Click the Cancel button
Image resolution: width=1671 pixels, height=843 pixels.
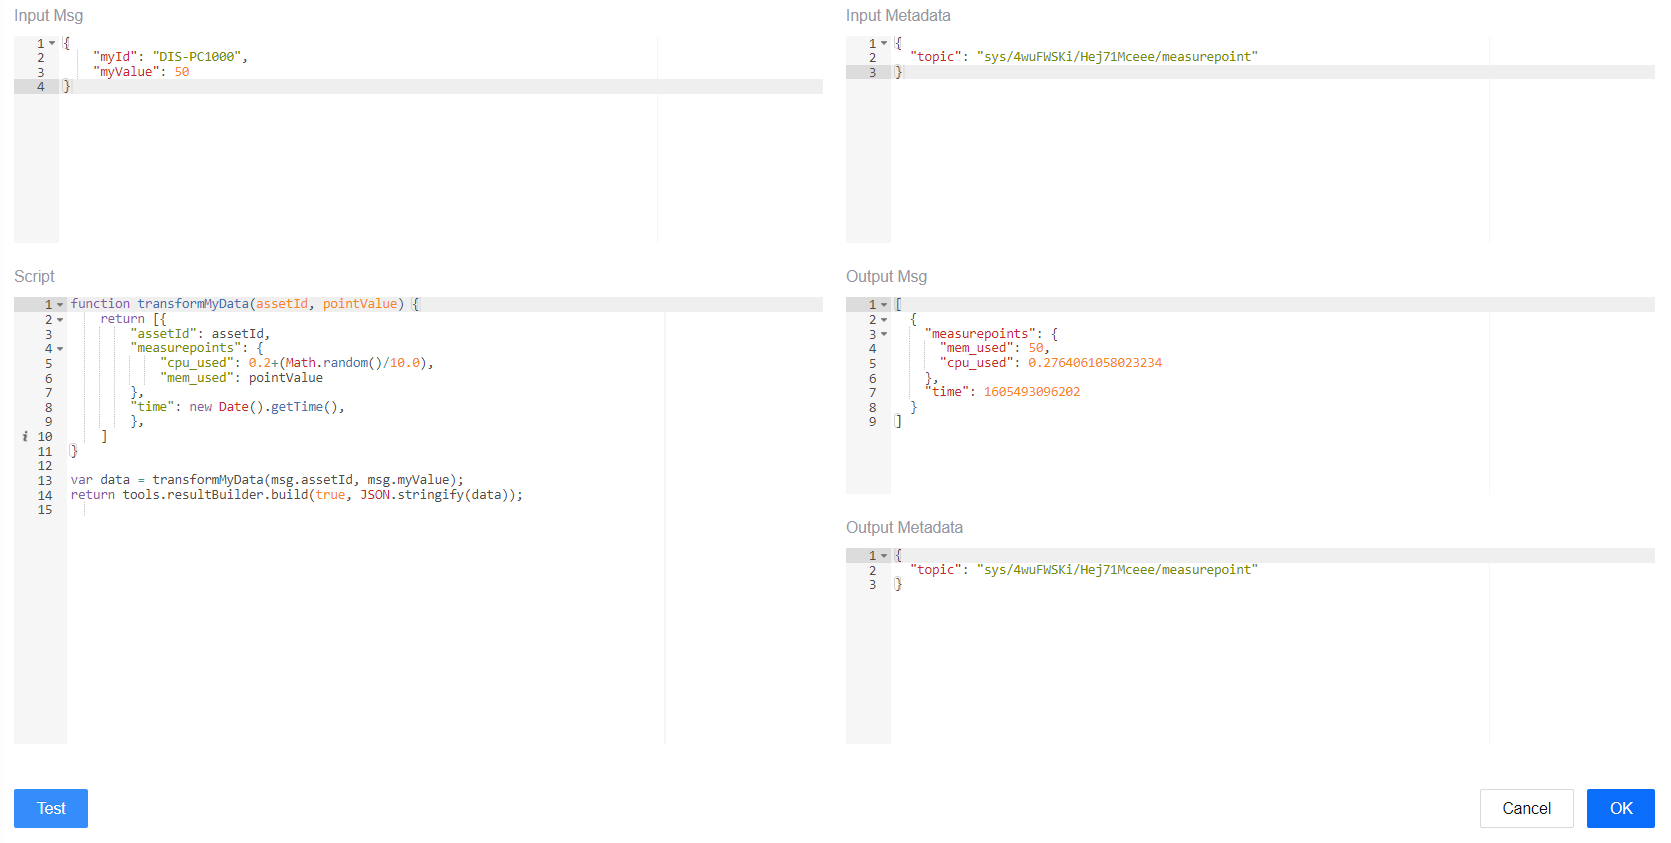(1526, 808)
